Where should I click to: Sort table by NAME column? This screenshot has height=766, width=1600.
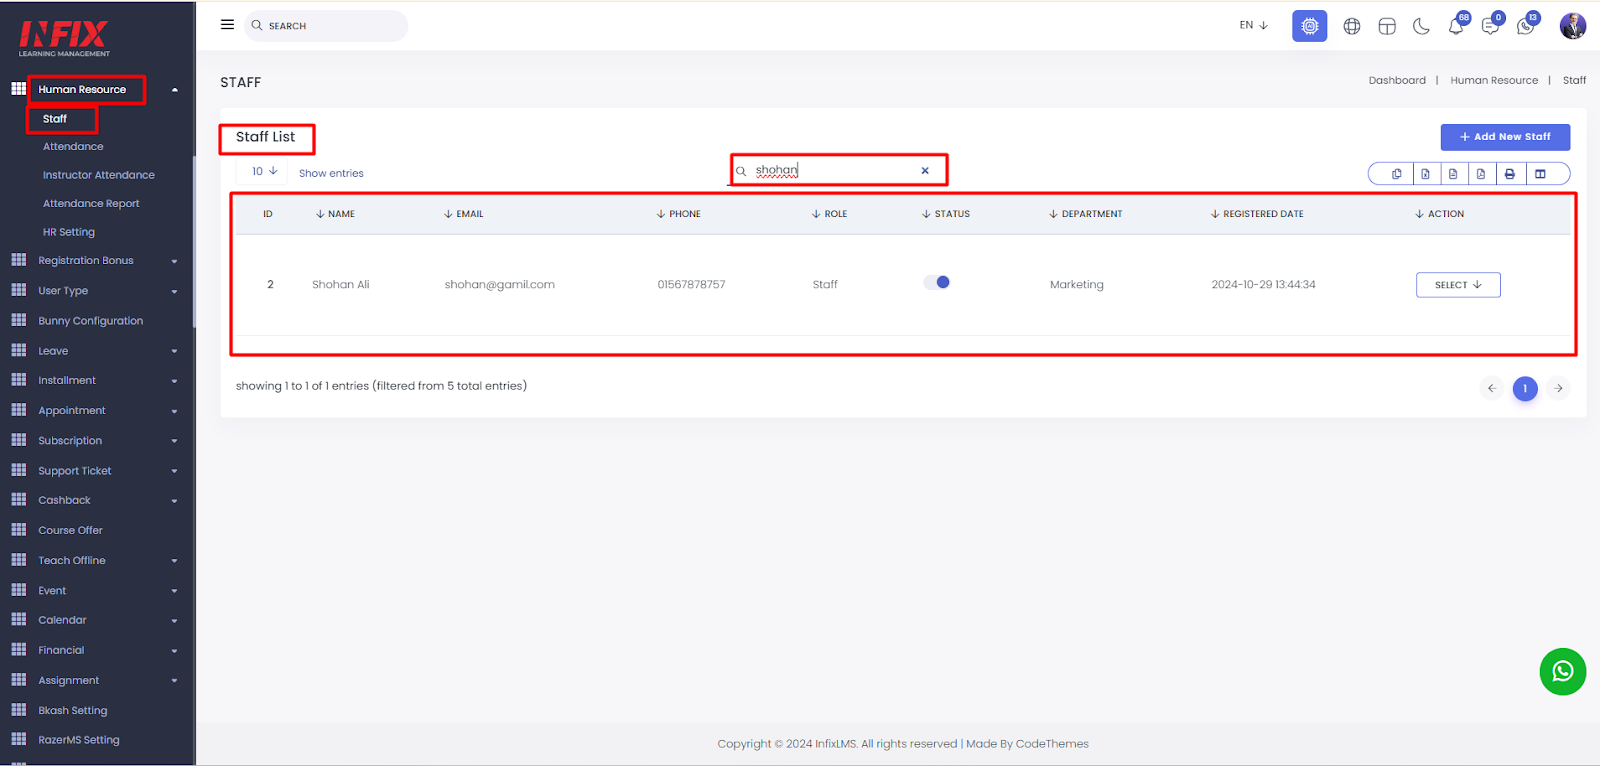pyautogui.click(x=335, y=214)
